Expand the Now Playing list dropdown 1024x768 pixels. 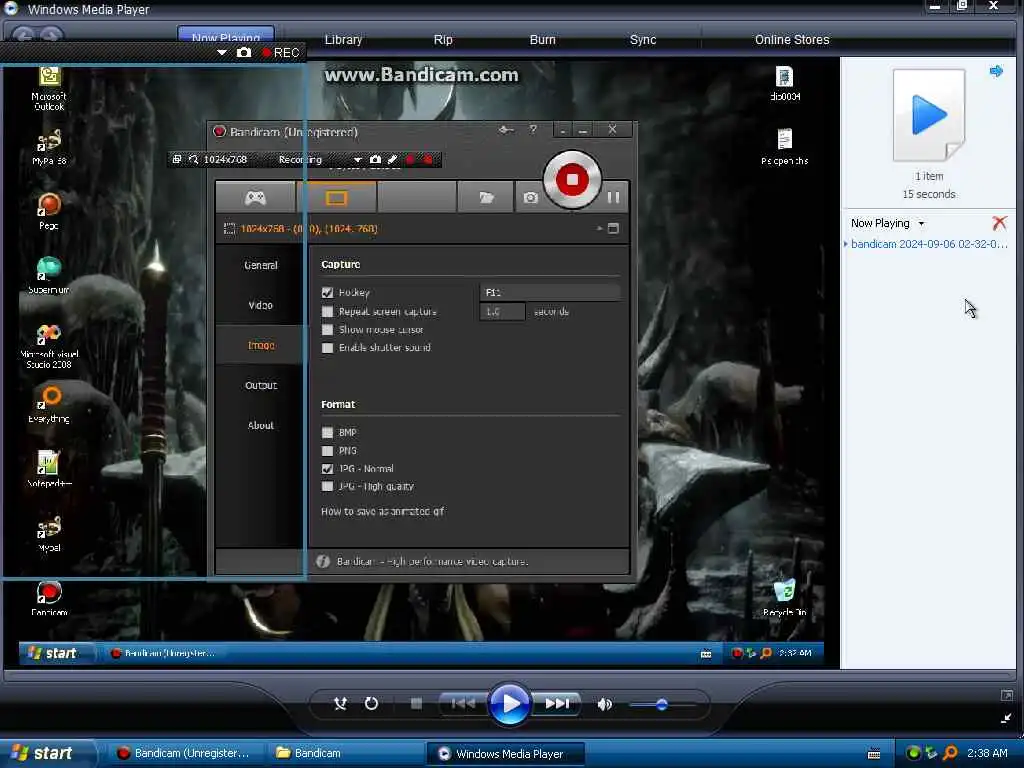click(x=921, y=223)
